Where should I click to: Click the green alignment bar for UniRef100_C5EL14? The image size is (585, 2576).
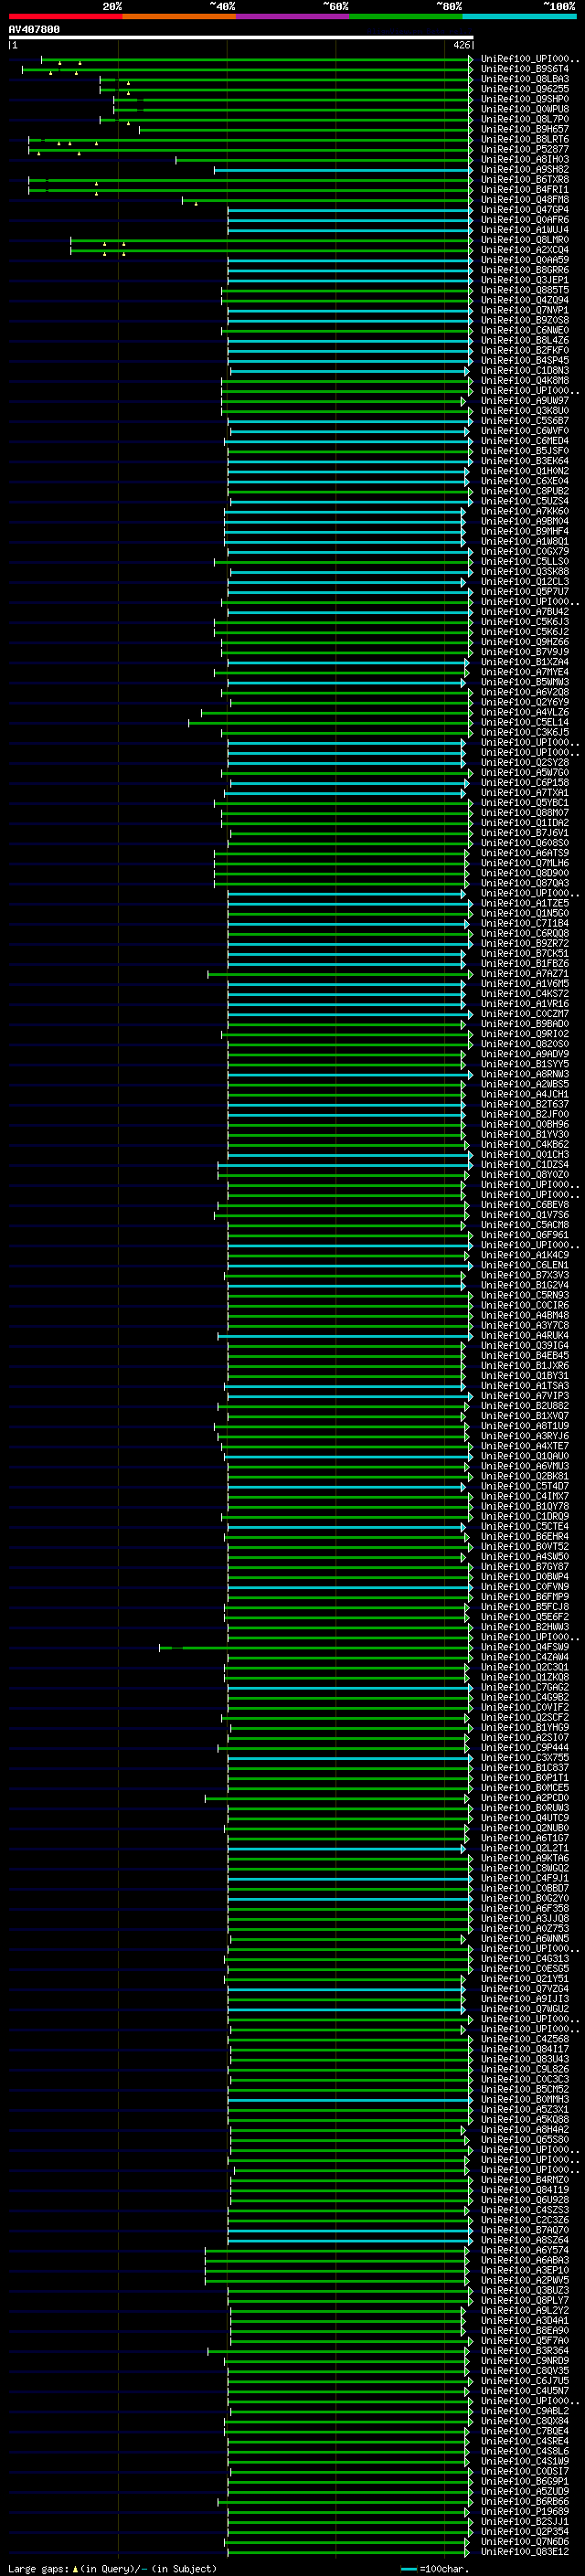(x=330, y=723)
